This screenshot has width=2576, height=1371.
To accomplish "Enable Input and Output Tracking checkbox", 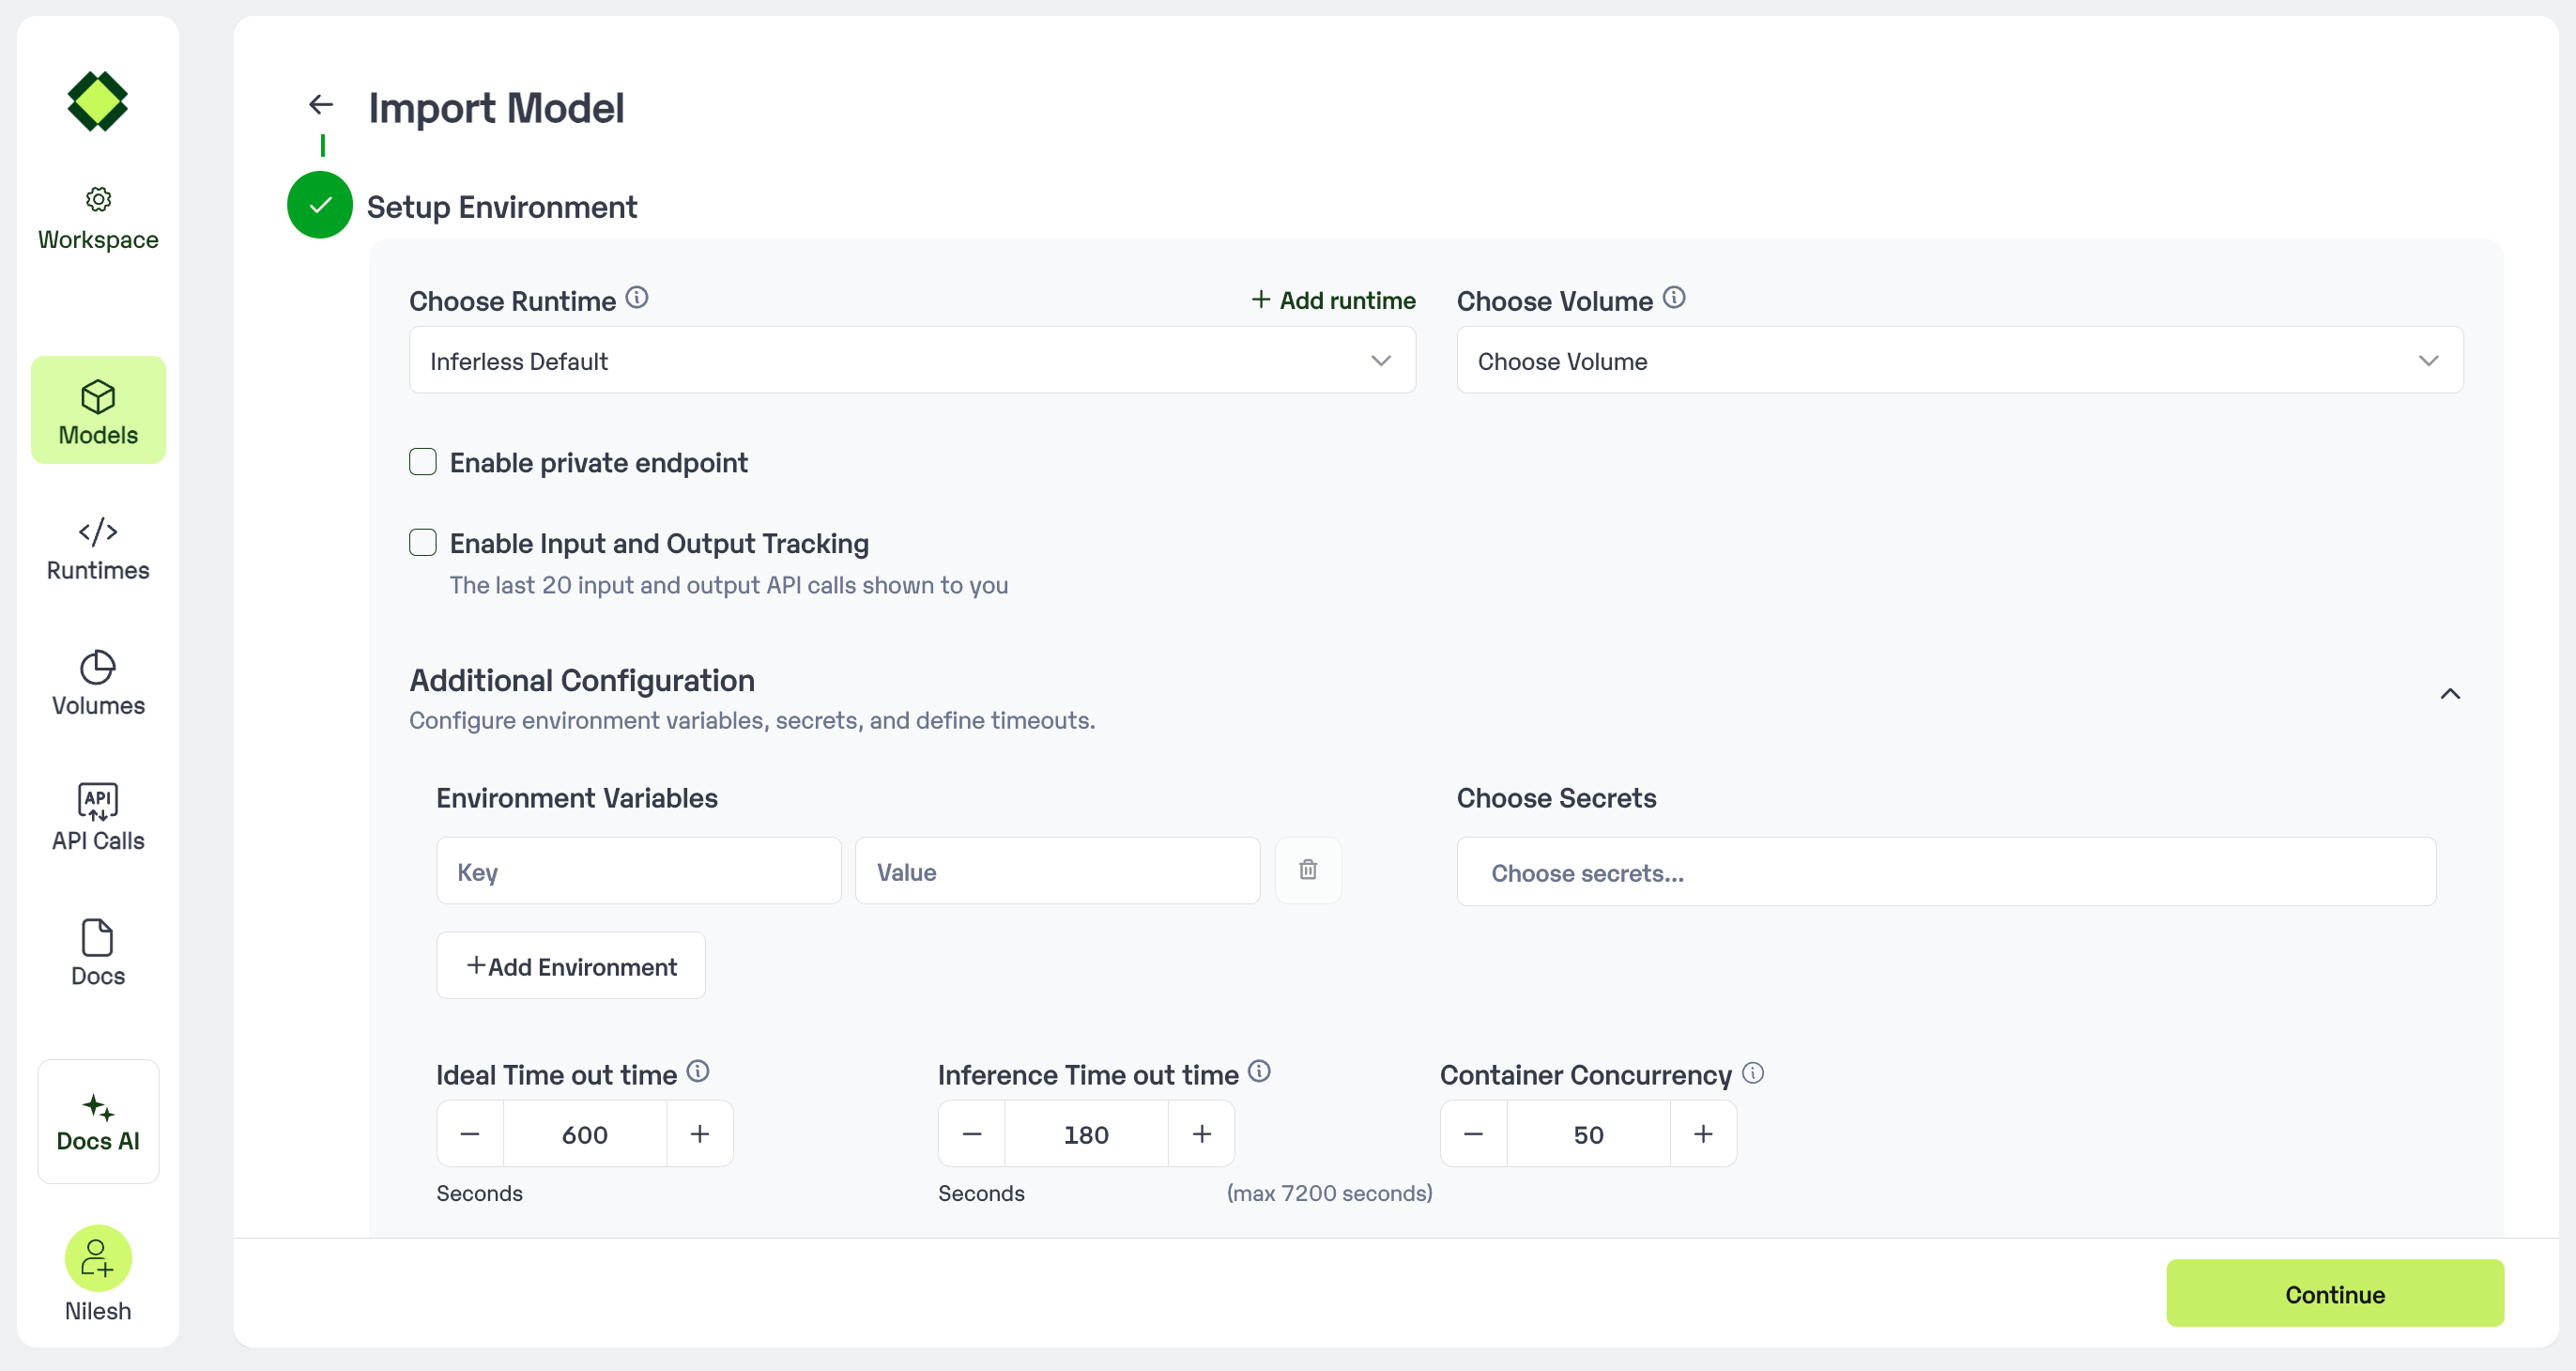I will click(x=423, y=543).
